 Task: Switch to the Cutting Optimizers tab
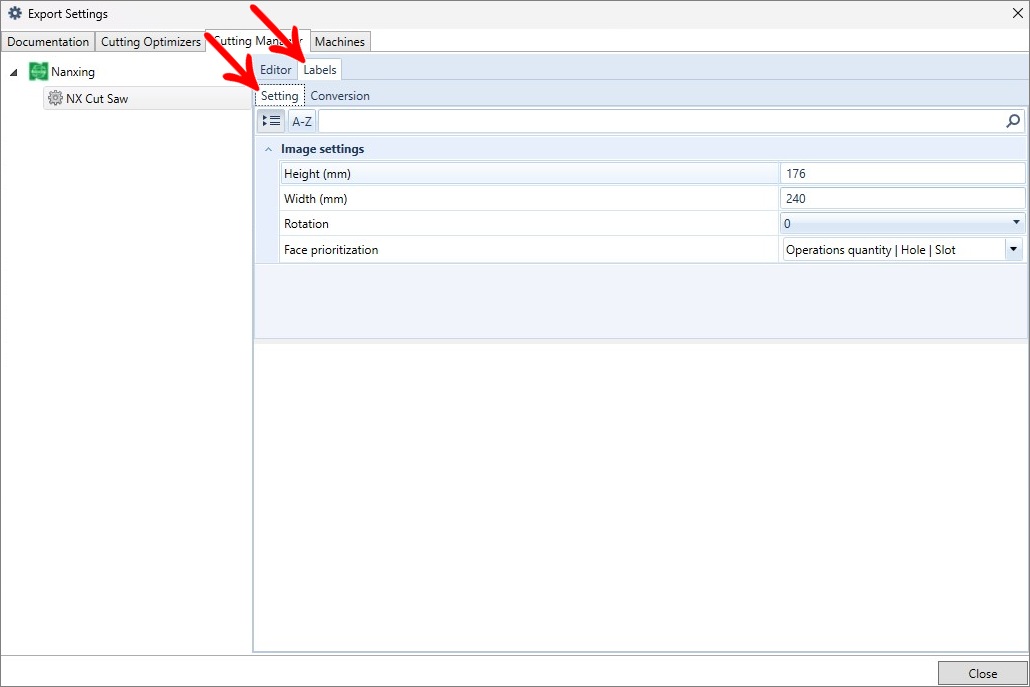point(150,41)
